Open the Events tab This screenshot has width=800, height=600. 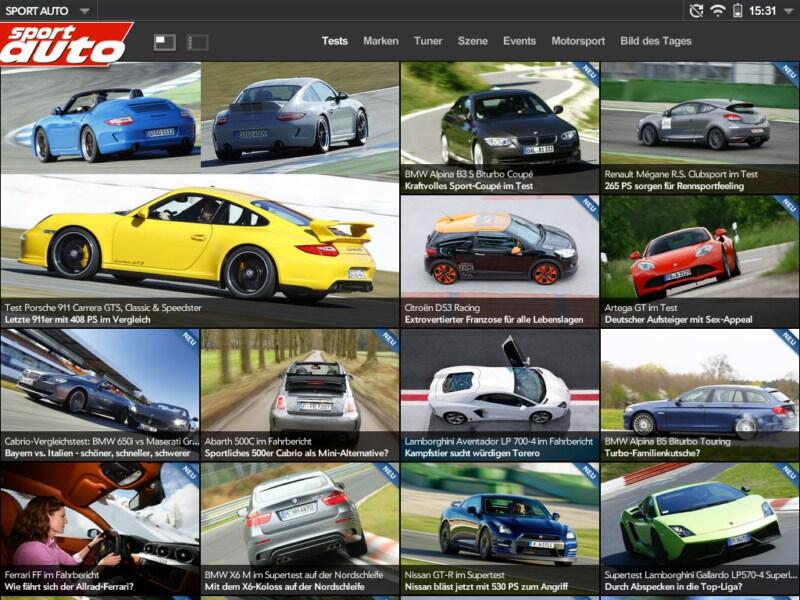[x=519, y=41]
